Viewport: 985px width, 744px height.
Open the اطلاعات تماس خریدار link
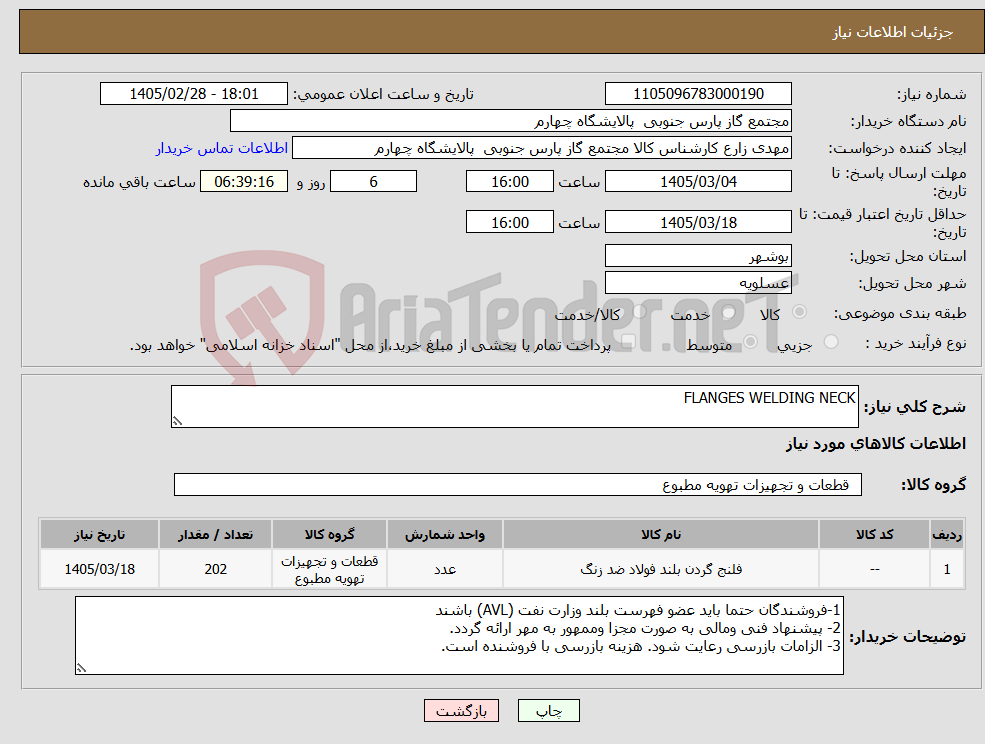click(222, 148)
